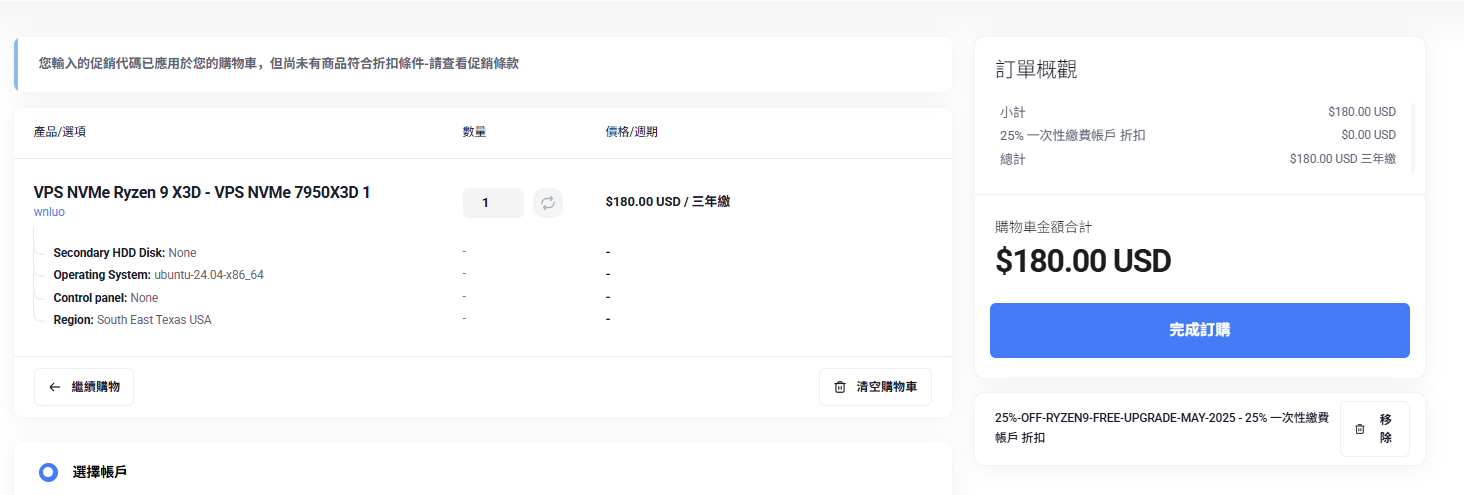This screenshot has height=495, width=1464.
Task: Select the 選擇帳戶 radio button
Action: [x=48, y=472]
